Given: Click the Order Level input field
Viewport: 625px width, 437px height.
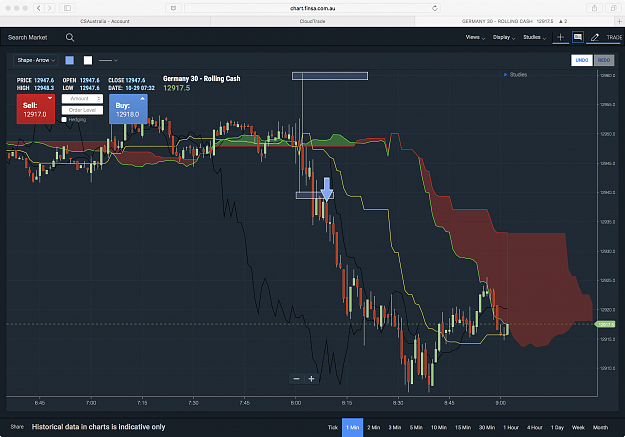Looking at the screenshot, I should point(83,110).
